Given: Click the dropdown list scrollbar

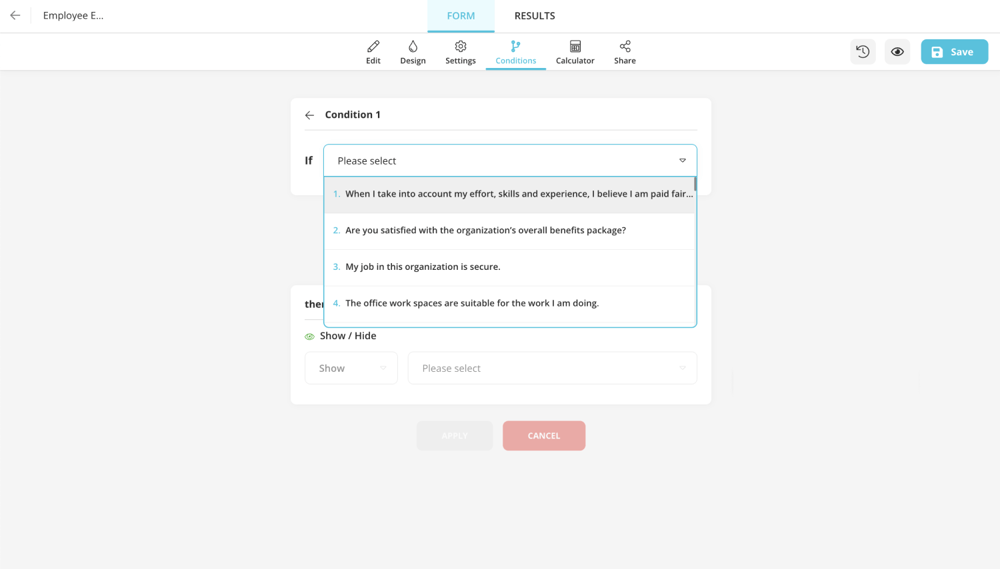Looking at the screenshot, I should pos(695,186).
